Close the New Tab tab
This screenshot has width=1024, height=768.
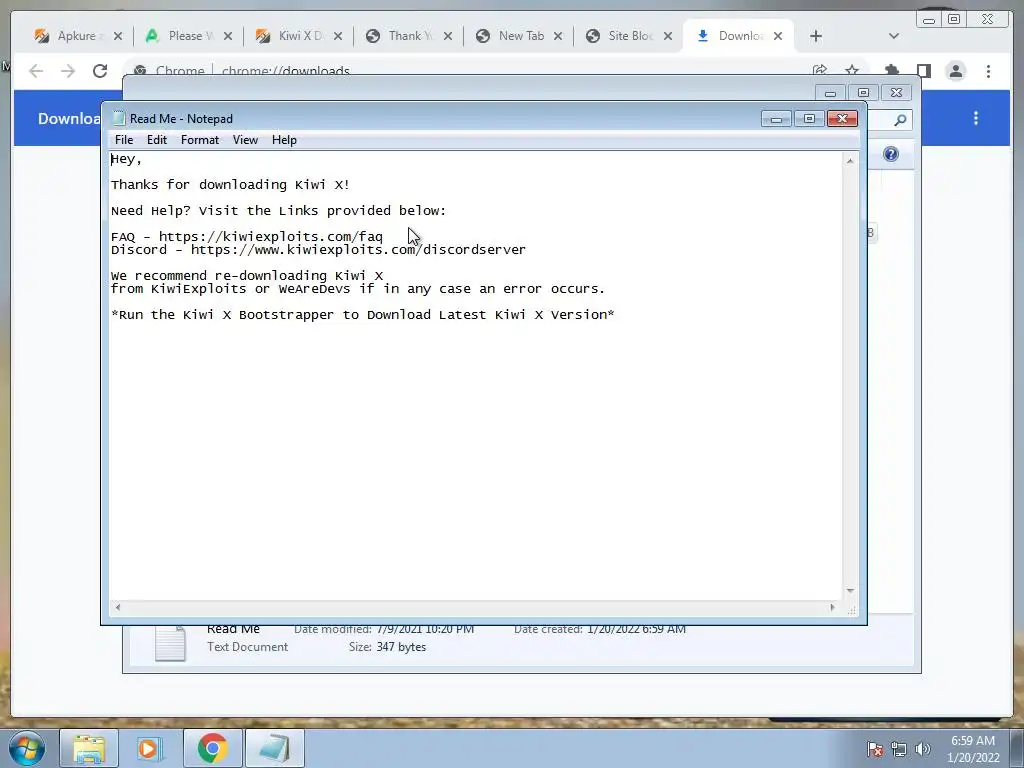click(x=558, y=36)
